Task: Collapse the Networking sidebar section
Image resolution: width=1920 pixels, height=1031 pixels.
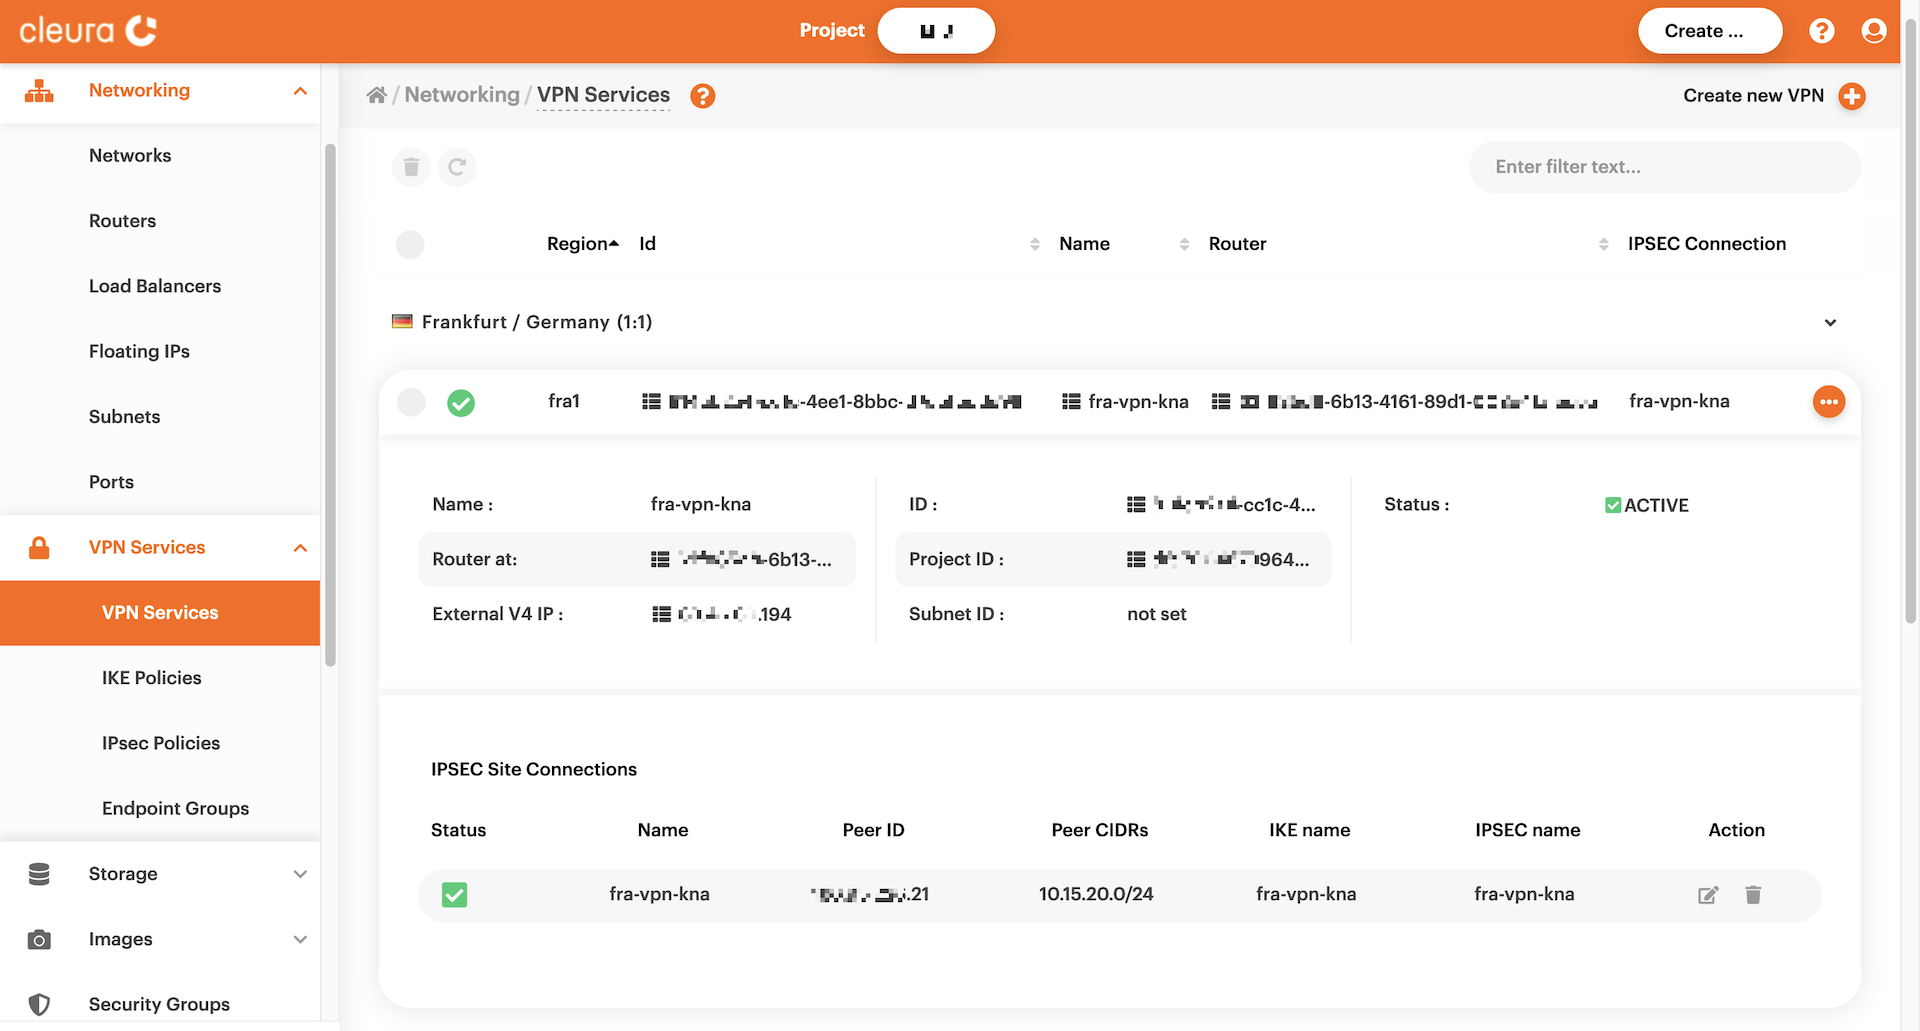Action: [299, 91]
